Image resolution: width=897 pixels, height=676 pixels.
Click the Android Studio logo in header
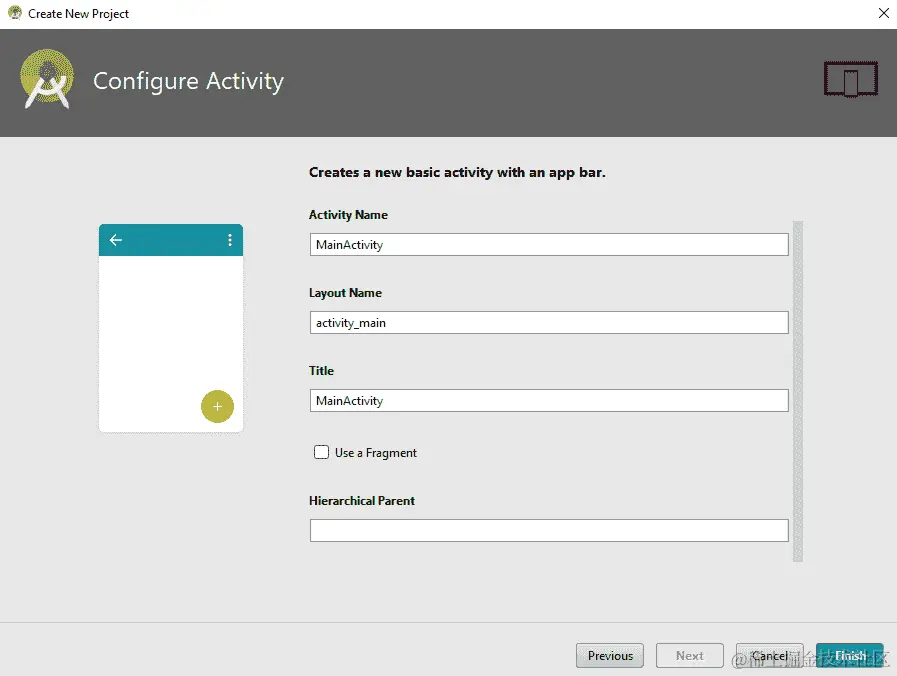(47, 79)
